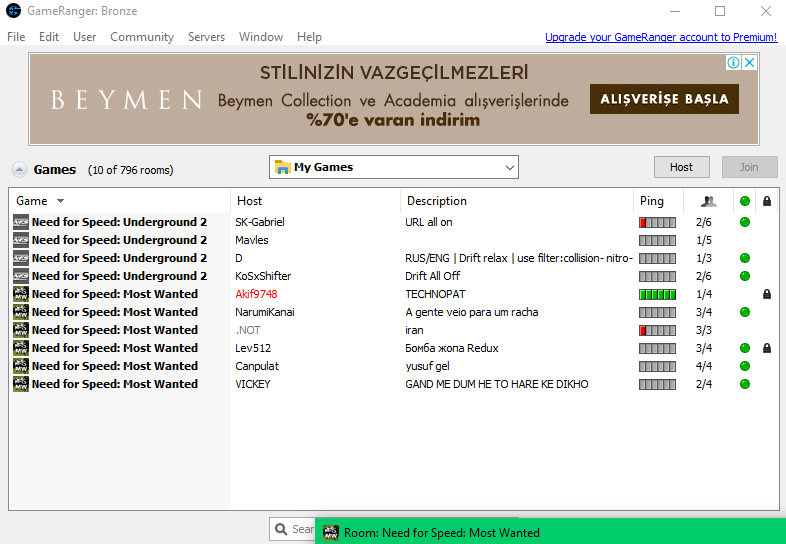Close the Beymen advertisement banner
Screen dimensions: 786x544
tap(749, 63)
